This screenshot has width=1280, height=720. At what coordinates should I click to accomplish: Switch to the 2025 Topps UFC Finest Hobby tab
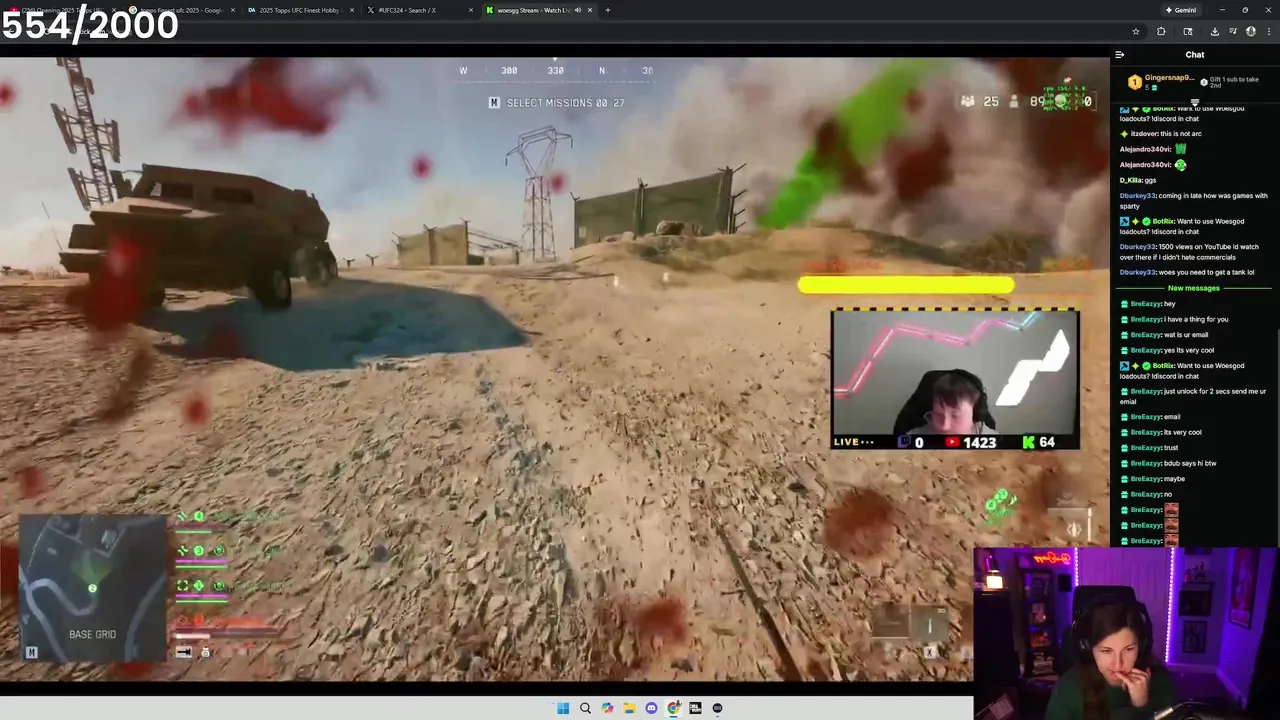(300, 10)
